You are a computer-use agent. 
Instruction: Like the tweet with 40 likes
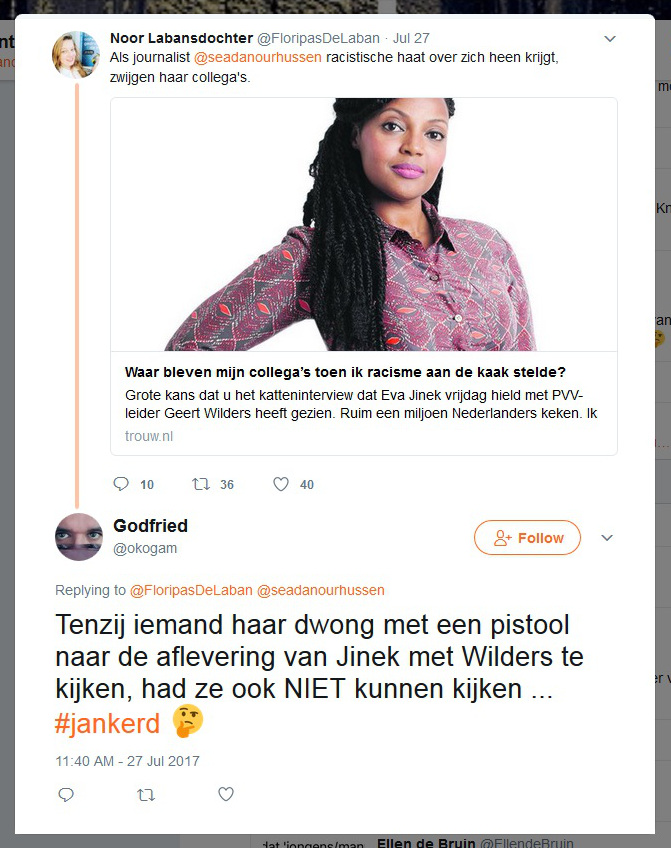(281, 484)
